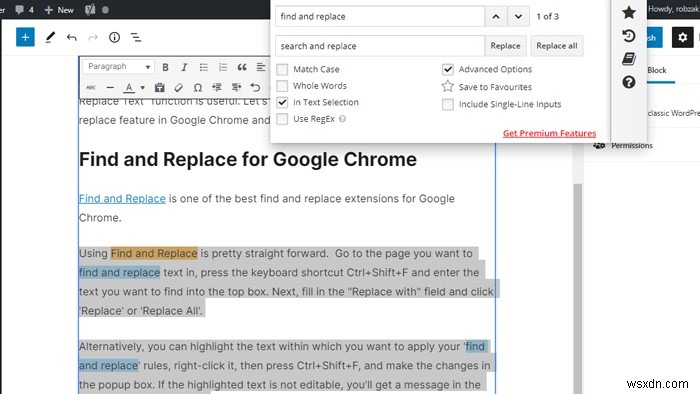Click the Replace button
The height and width of the screenshot is (394, 700).
[x=505, y=46]
